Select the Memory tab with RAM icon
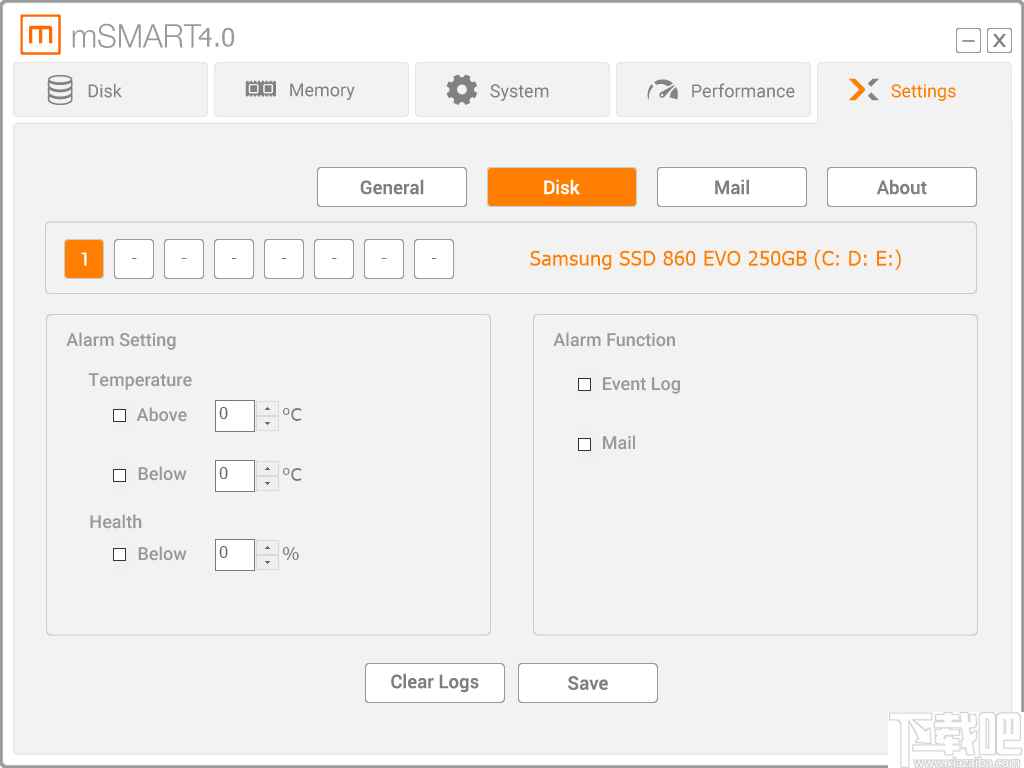1024x768 pixels. [311, 90]
